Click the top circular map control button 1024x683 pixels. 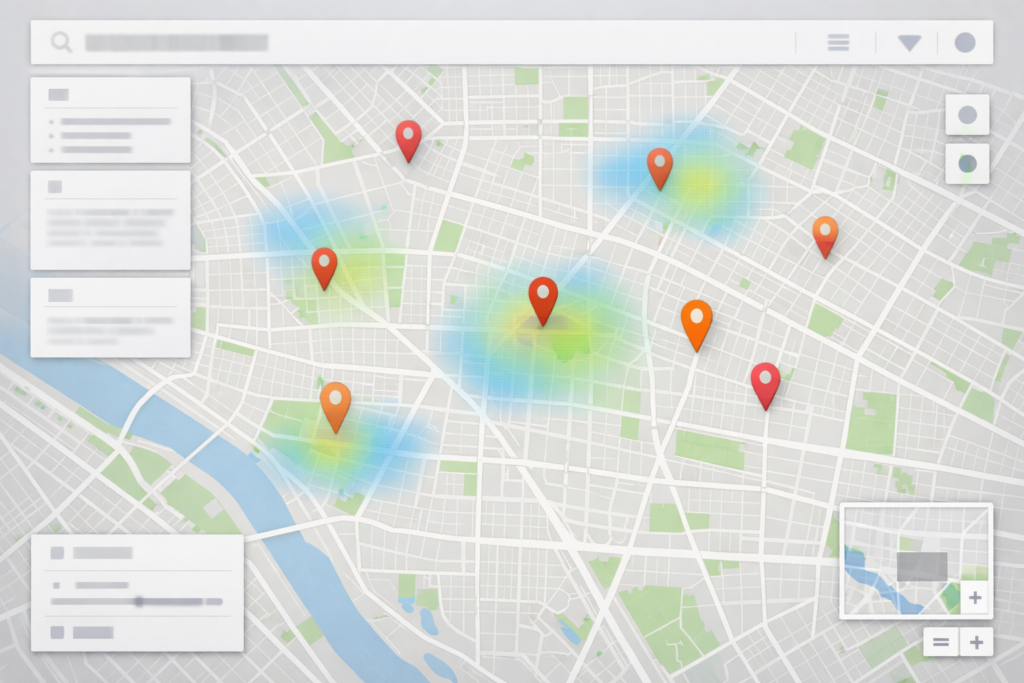[x=967, y=113]
